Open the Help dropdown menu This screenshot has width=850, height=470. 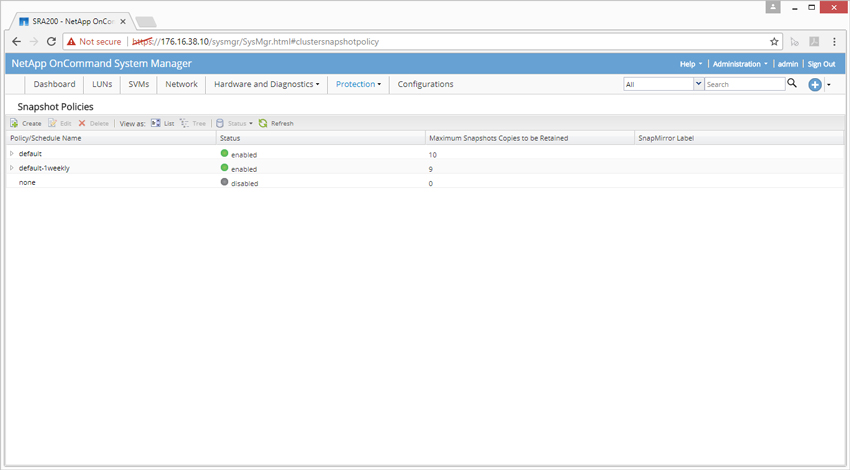(691, 64)
